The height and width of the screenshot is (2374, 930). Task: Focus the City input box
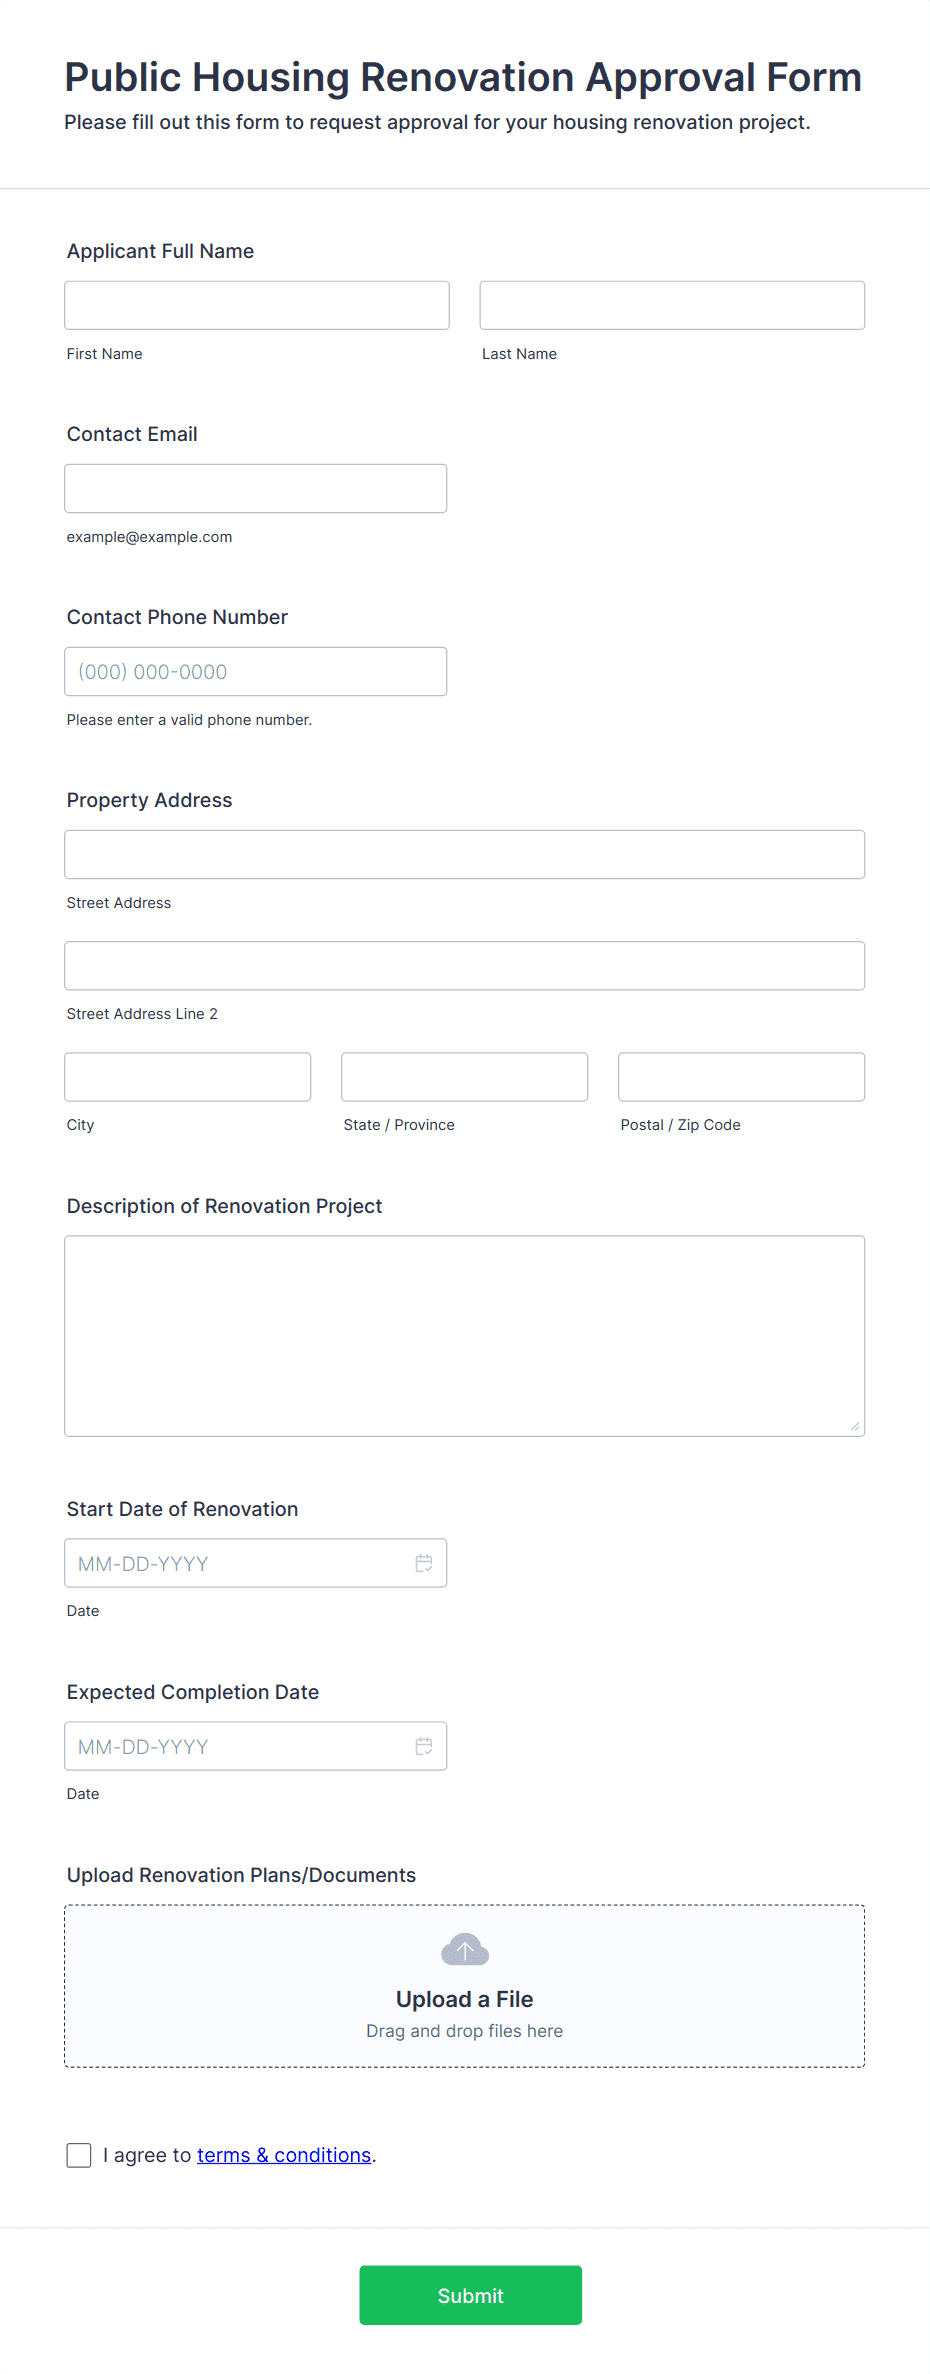pos(188,1076)
